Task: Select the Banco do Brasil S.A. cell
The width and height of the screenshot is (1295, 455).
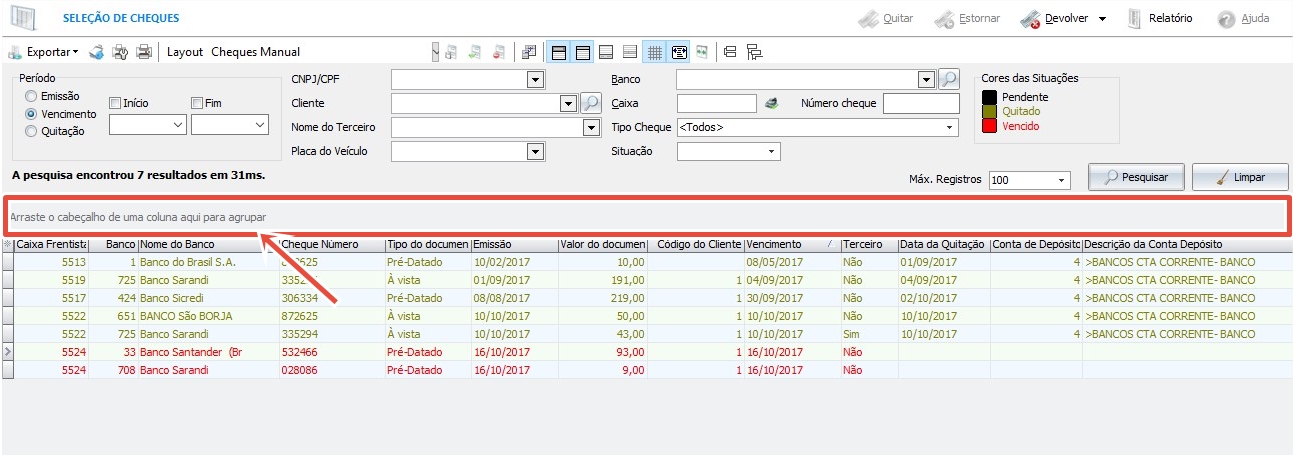Action: (x=208, y=262)
